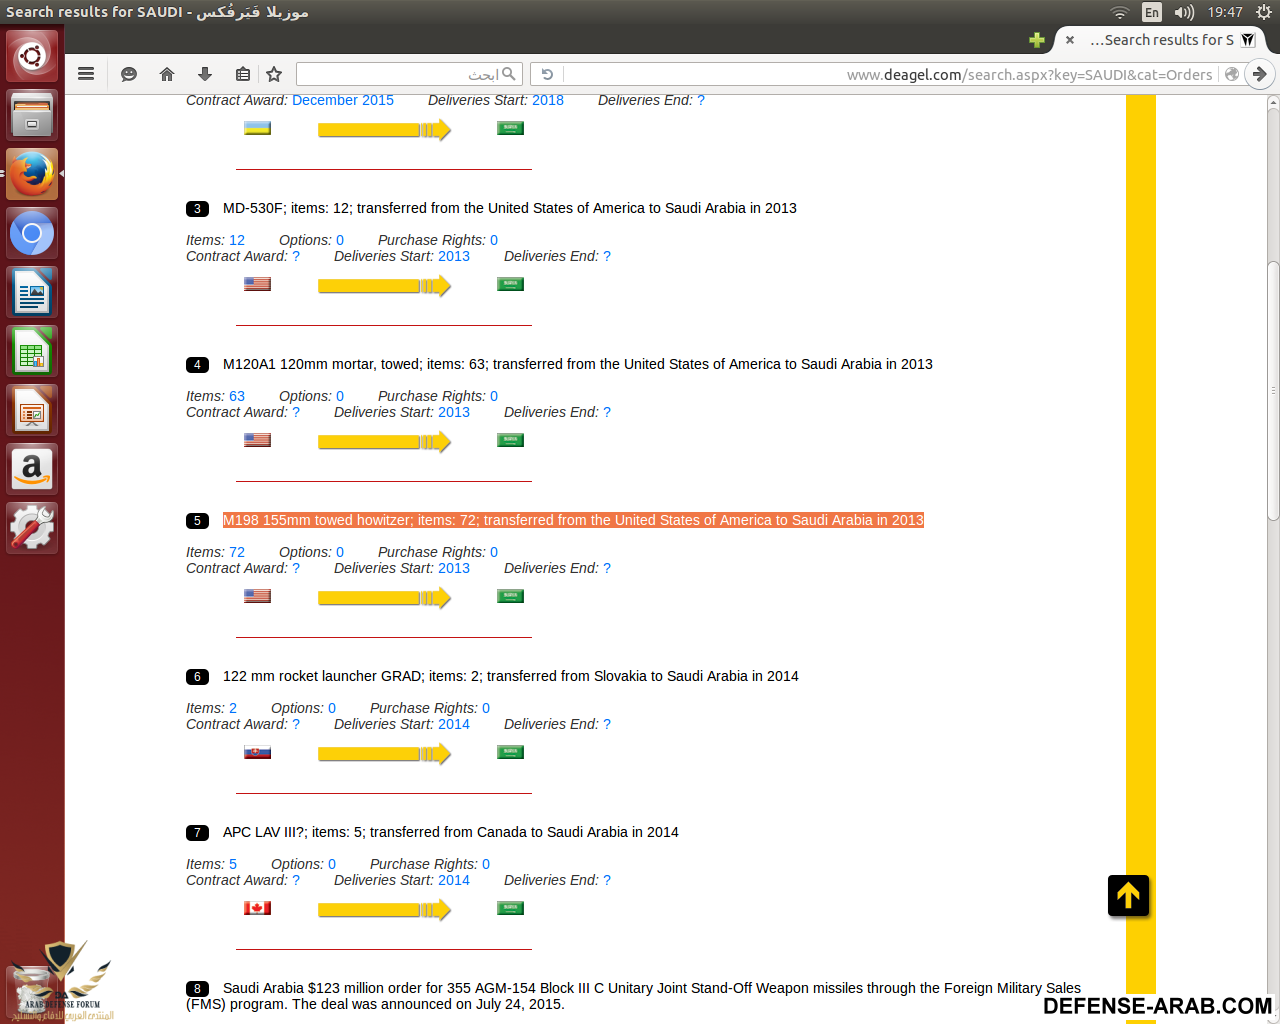Go to the browser home page
This screenshot has width=1280, height=1024.
coord(167,74)
